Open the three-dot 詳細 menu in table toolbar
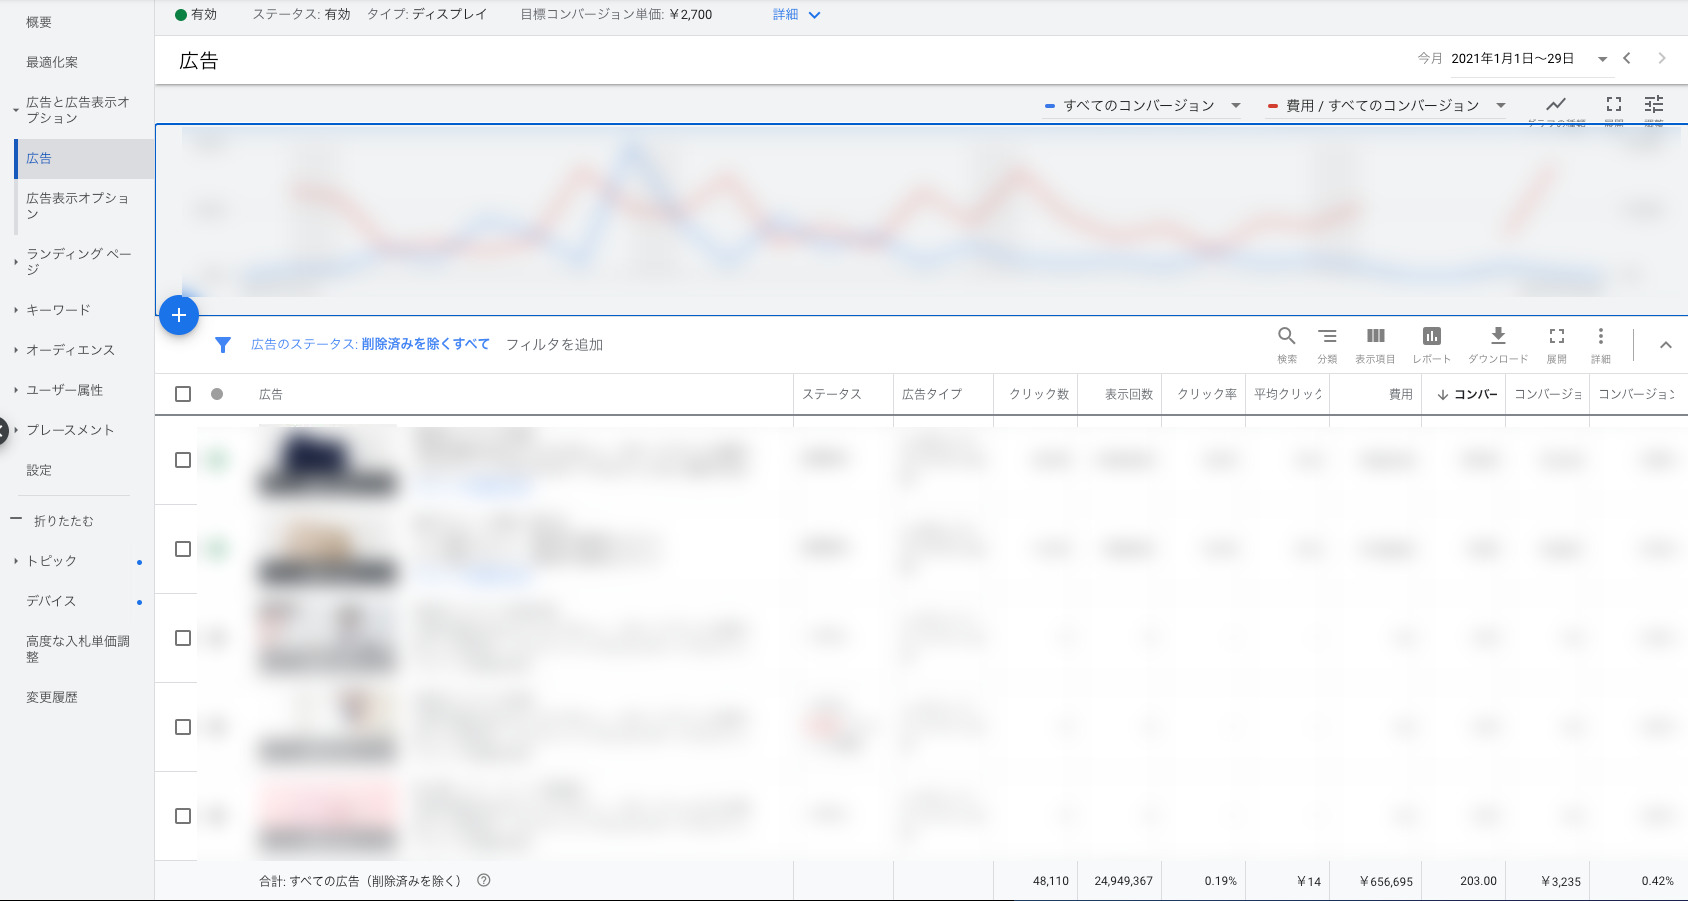The height and width of the screenshot is (901, 1688). [1600, 337]
